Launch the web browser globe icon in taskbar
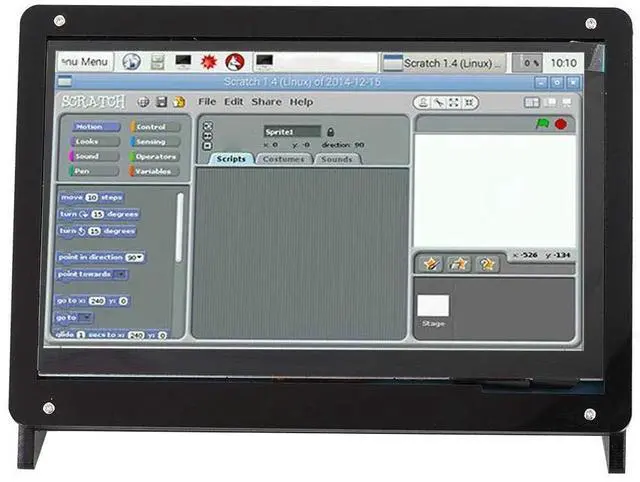 point(131,62)
